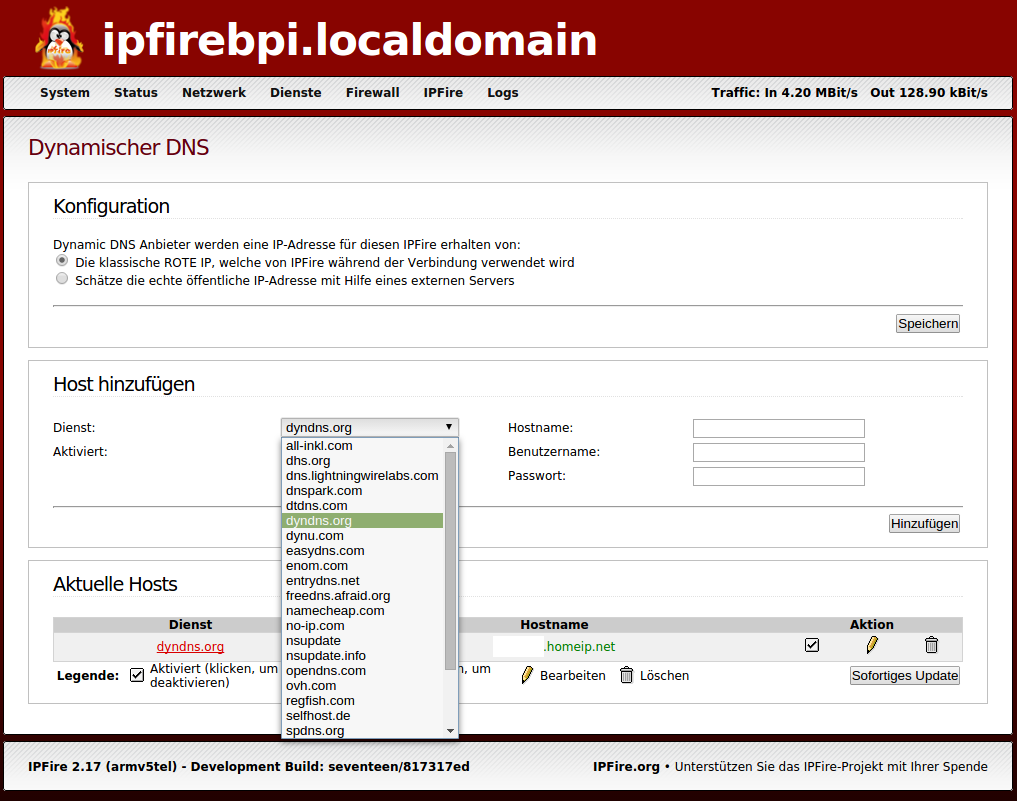The height and width of the screenshot is (801, 1017).
Task: Click the legend pencil icon next to Bearbeiten
Action: tap(527, 675)
